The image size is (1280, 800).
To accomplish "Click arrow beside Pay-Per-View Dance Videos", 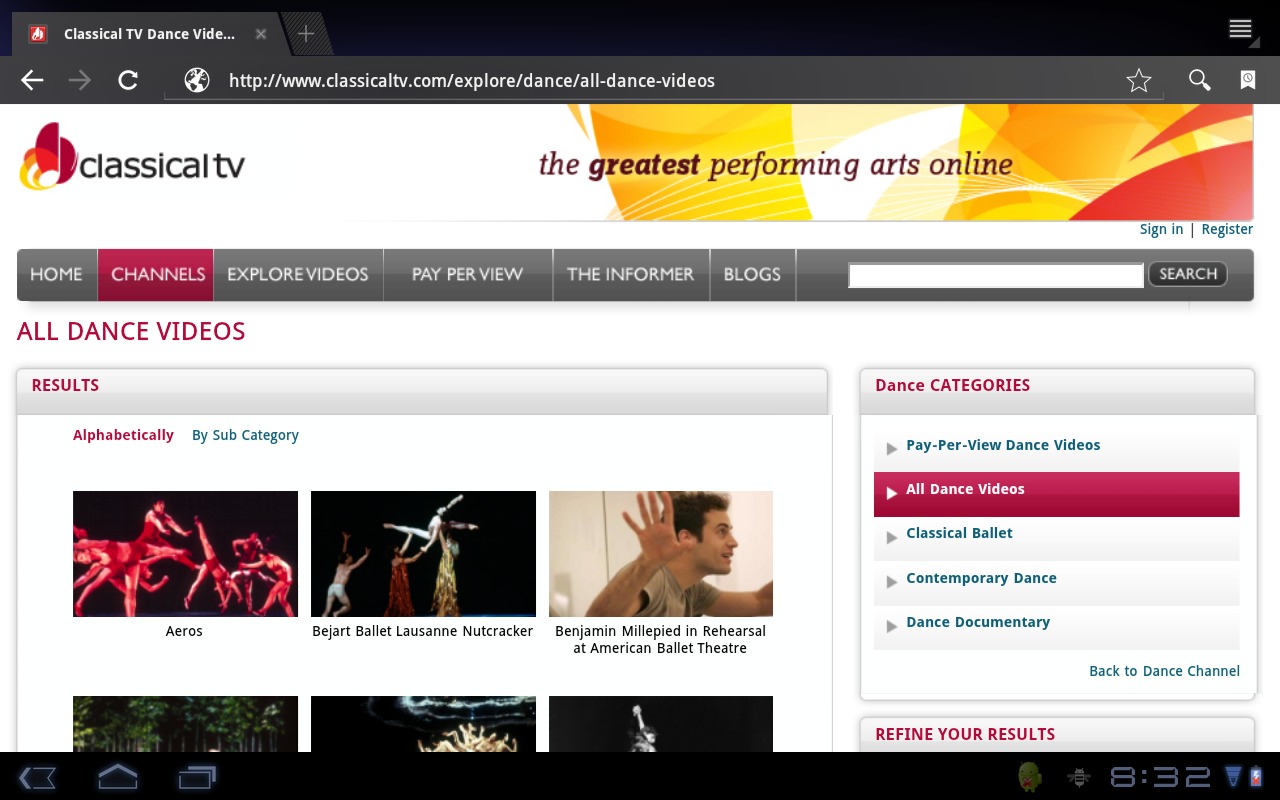I will (x=891, y=448).
